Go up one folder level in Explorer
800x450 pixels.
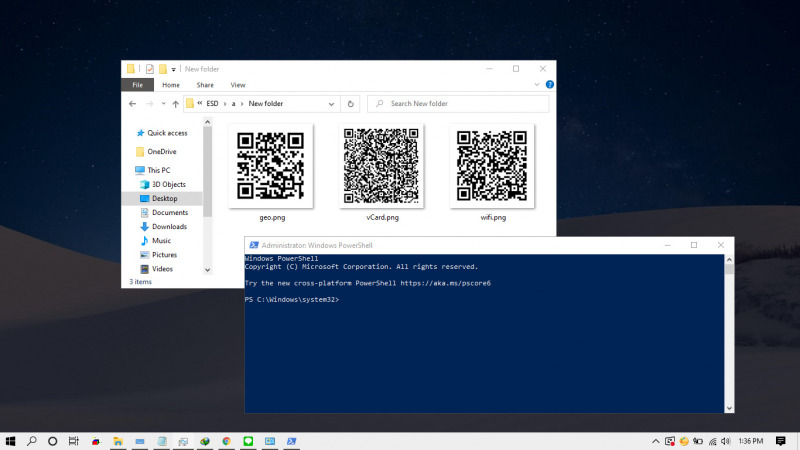coord(176,104)
